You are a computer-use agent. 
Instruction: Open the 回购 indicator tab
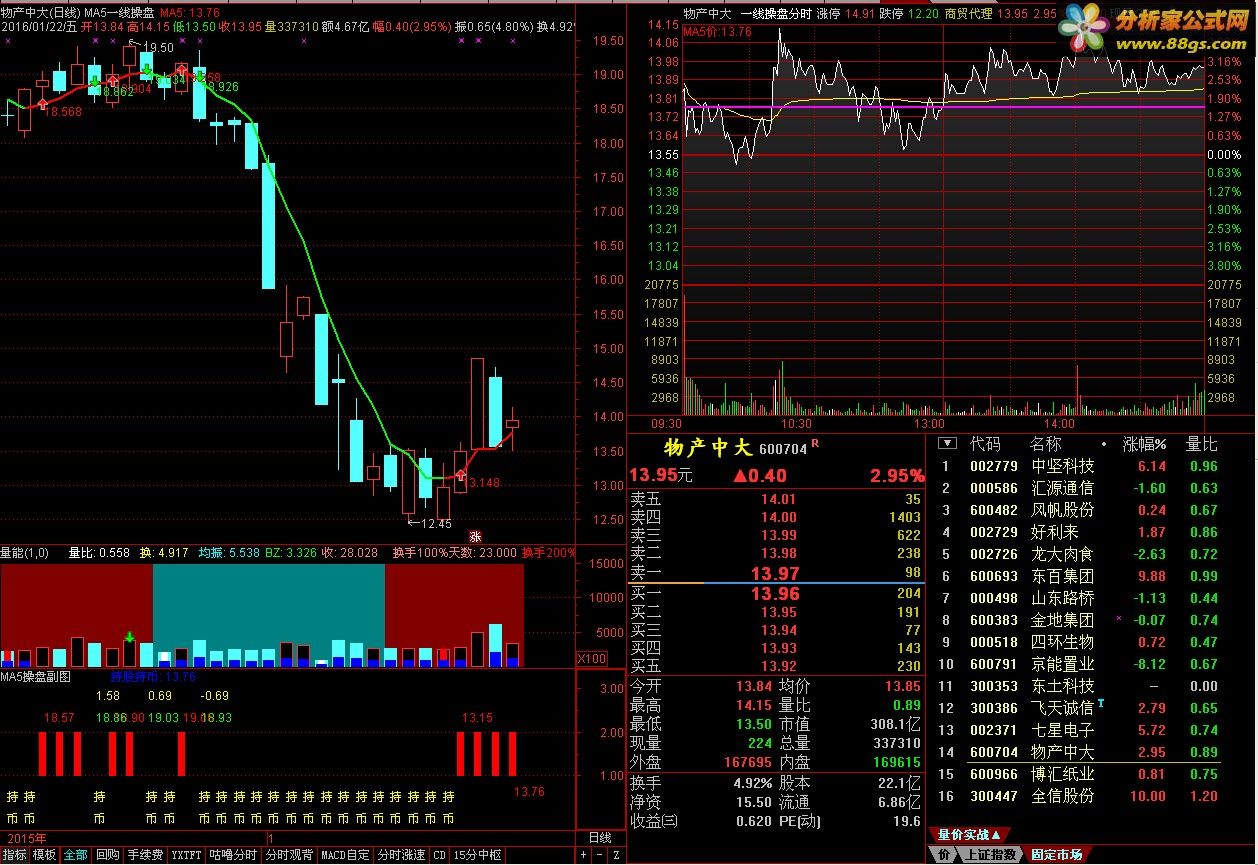click(108, 855)
